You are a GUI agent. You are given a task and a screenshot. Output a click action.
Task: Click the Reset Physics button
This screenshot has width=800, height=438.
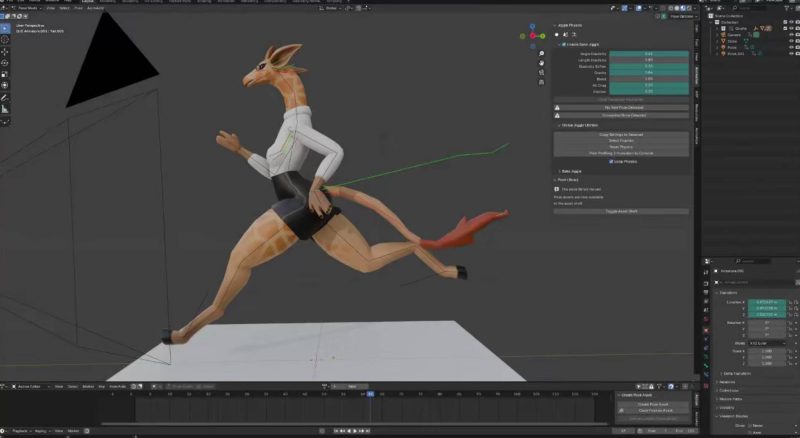pos(621,147)
